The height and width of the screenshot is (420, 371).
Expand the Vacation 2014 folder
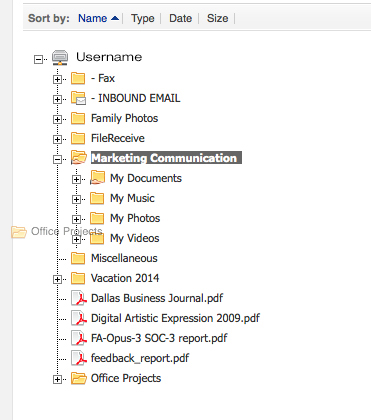coord(57,279)
